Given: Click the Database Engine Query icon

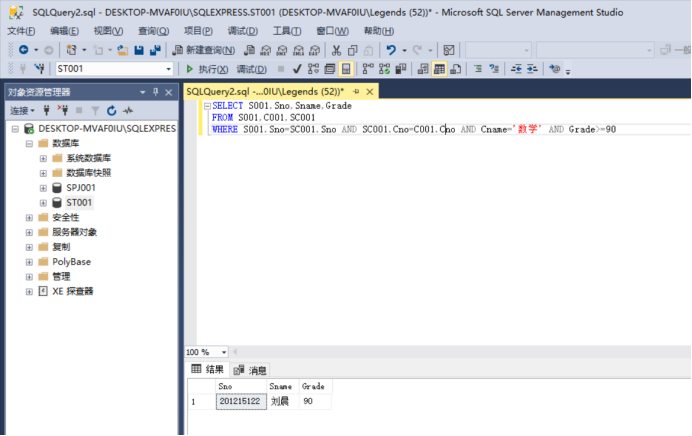Looking at the screenshot, I should click(249, 50).
